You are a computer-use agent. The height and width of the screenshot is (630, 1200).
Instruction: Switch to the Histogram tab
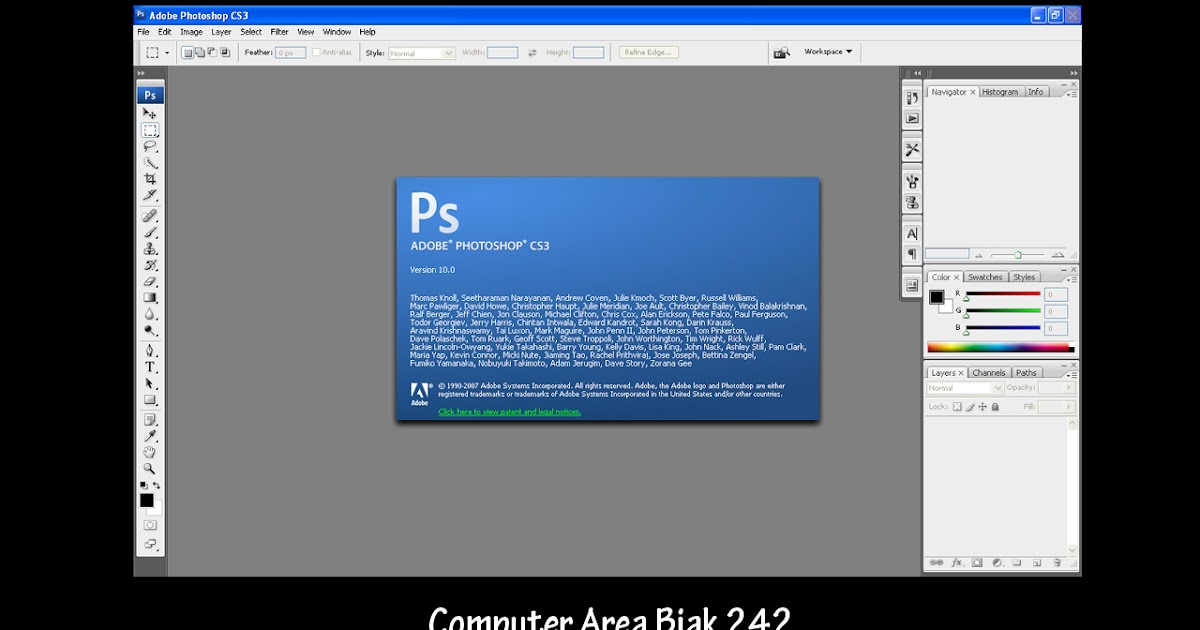(x=1000, y=92)
